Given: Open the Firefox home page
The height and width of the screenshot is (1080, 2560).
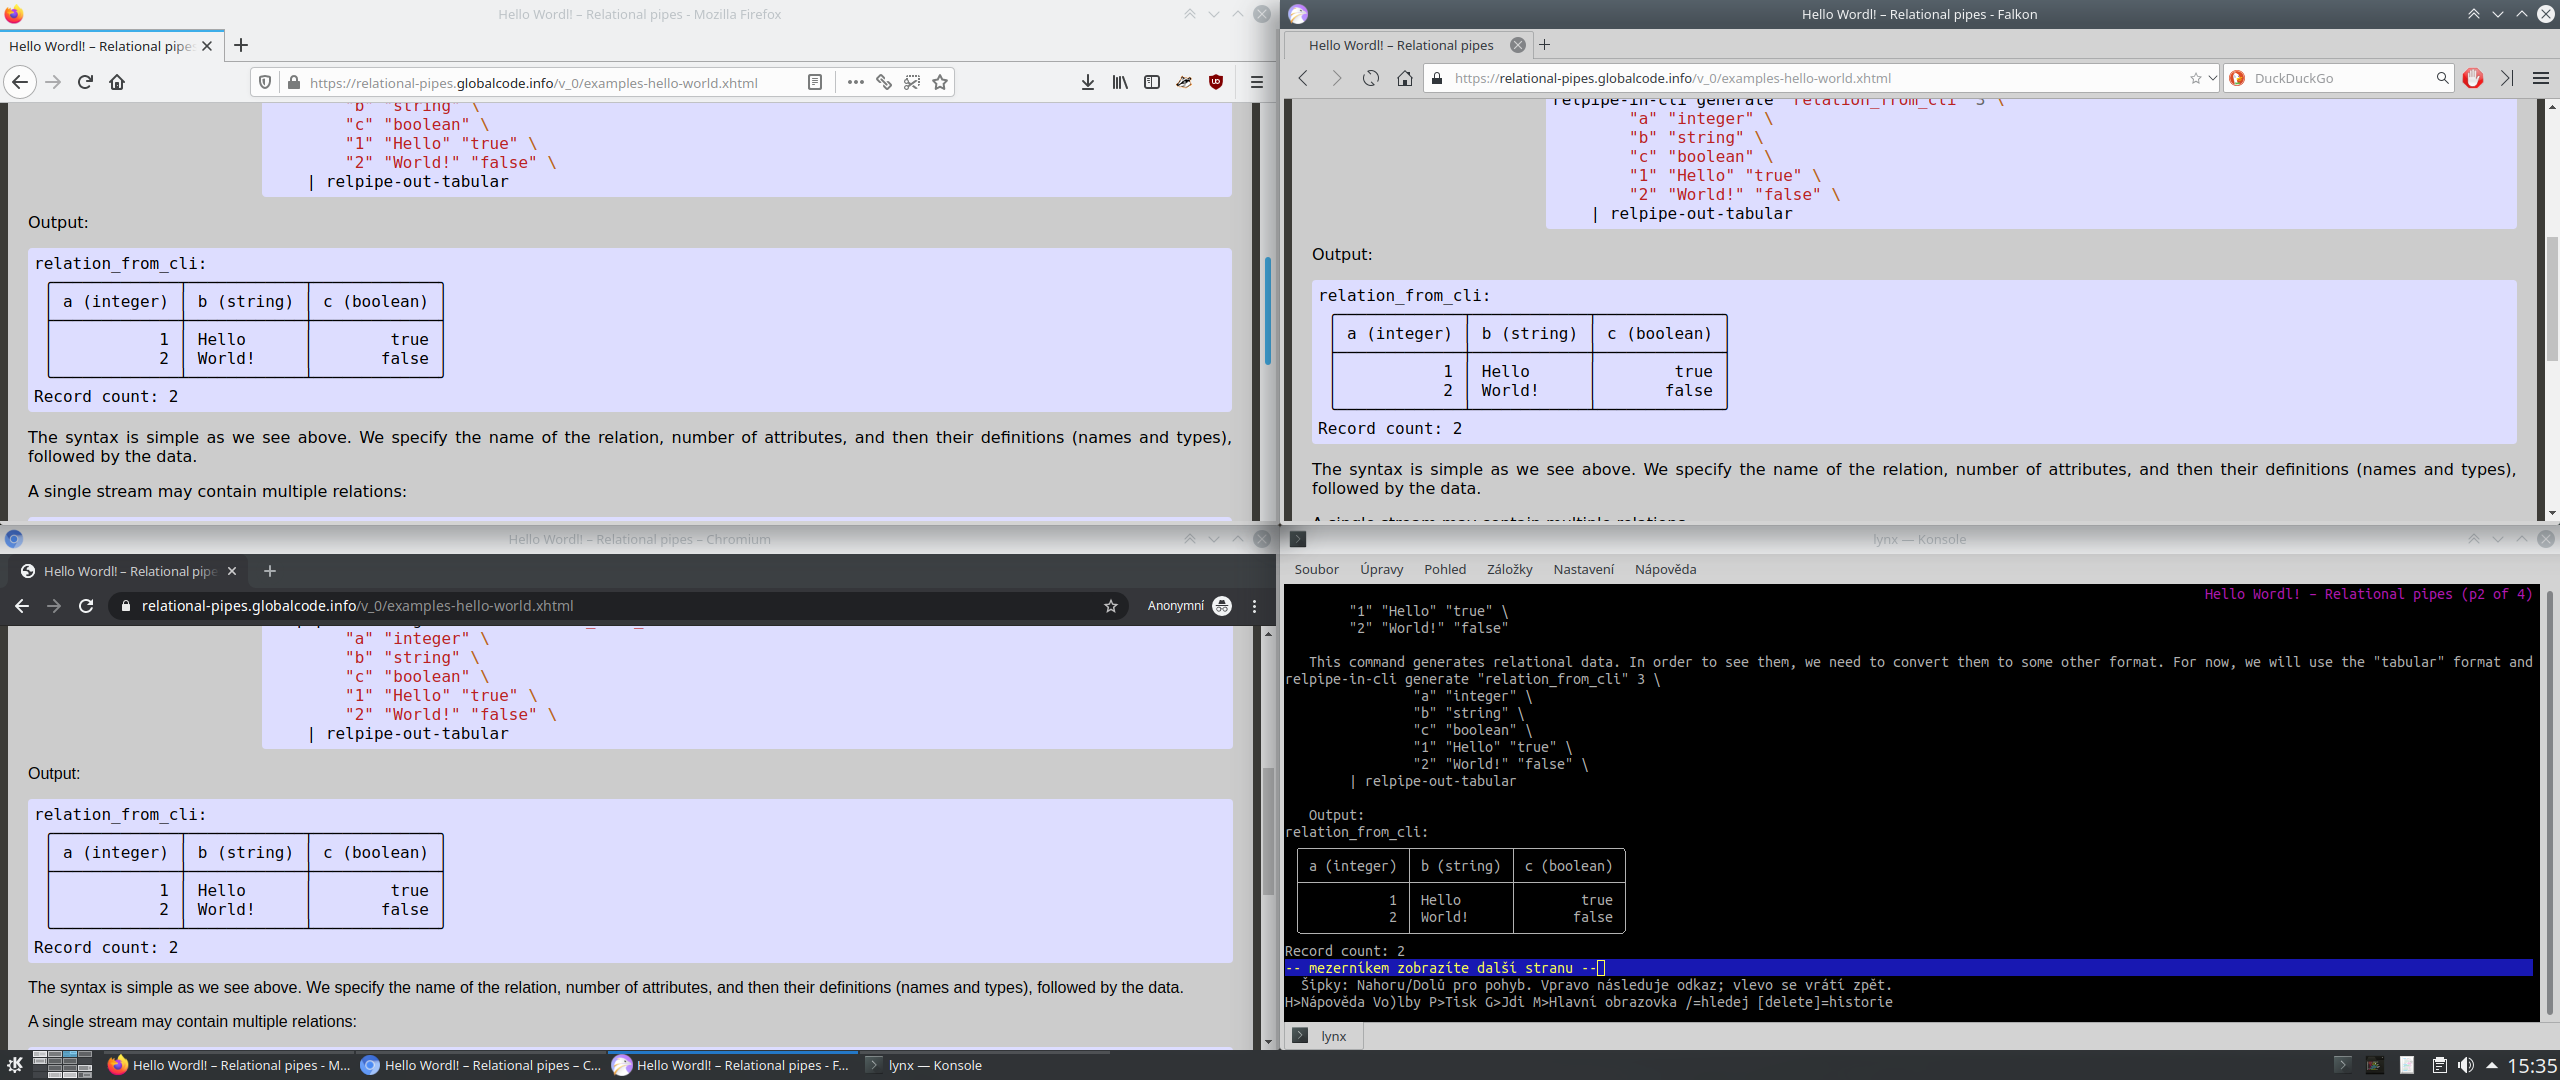Looking at the screenshot, I should pos(117,82).
